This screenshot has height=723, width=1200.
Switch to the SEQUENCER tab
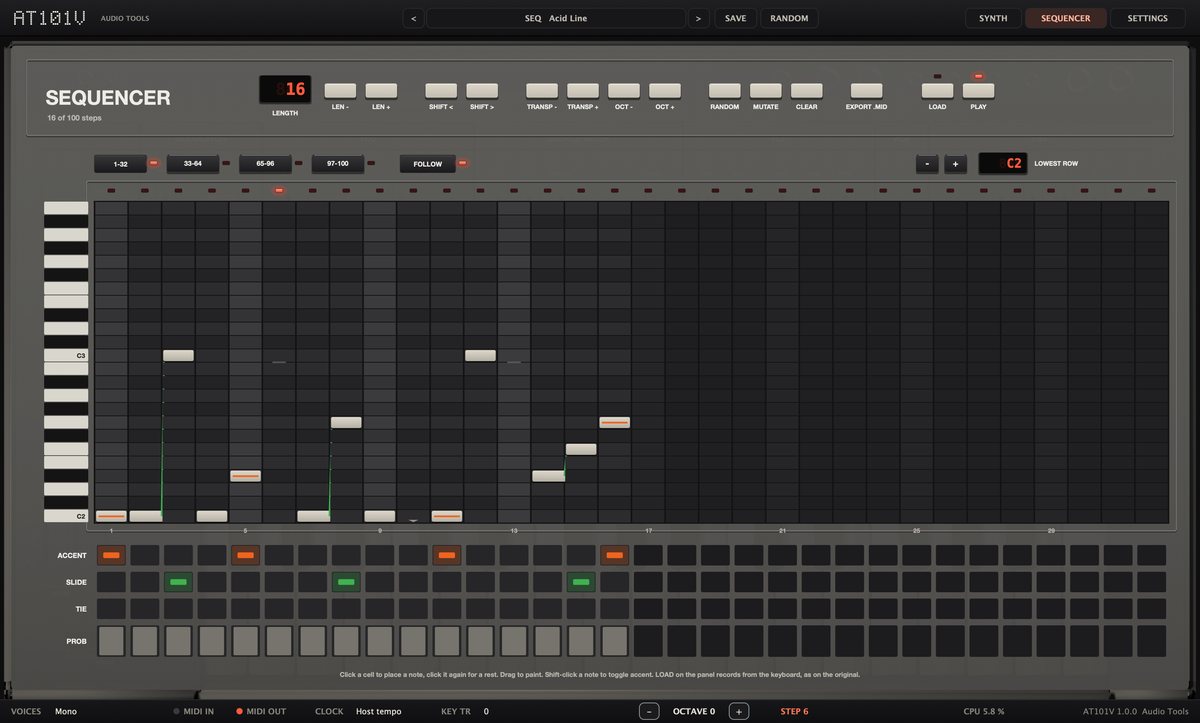1066,18
